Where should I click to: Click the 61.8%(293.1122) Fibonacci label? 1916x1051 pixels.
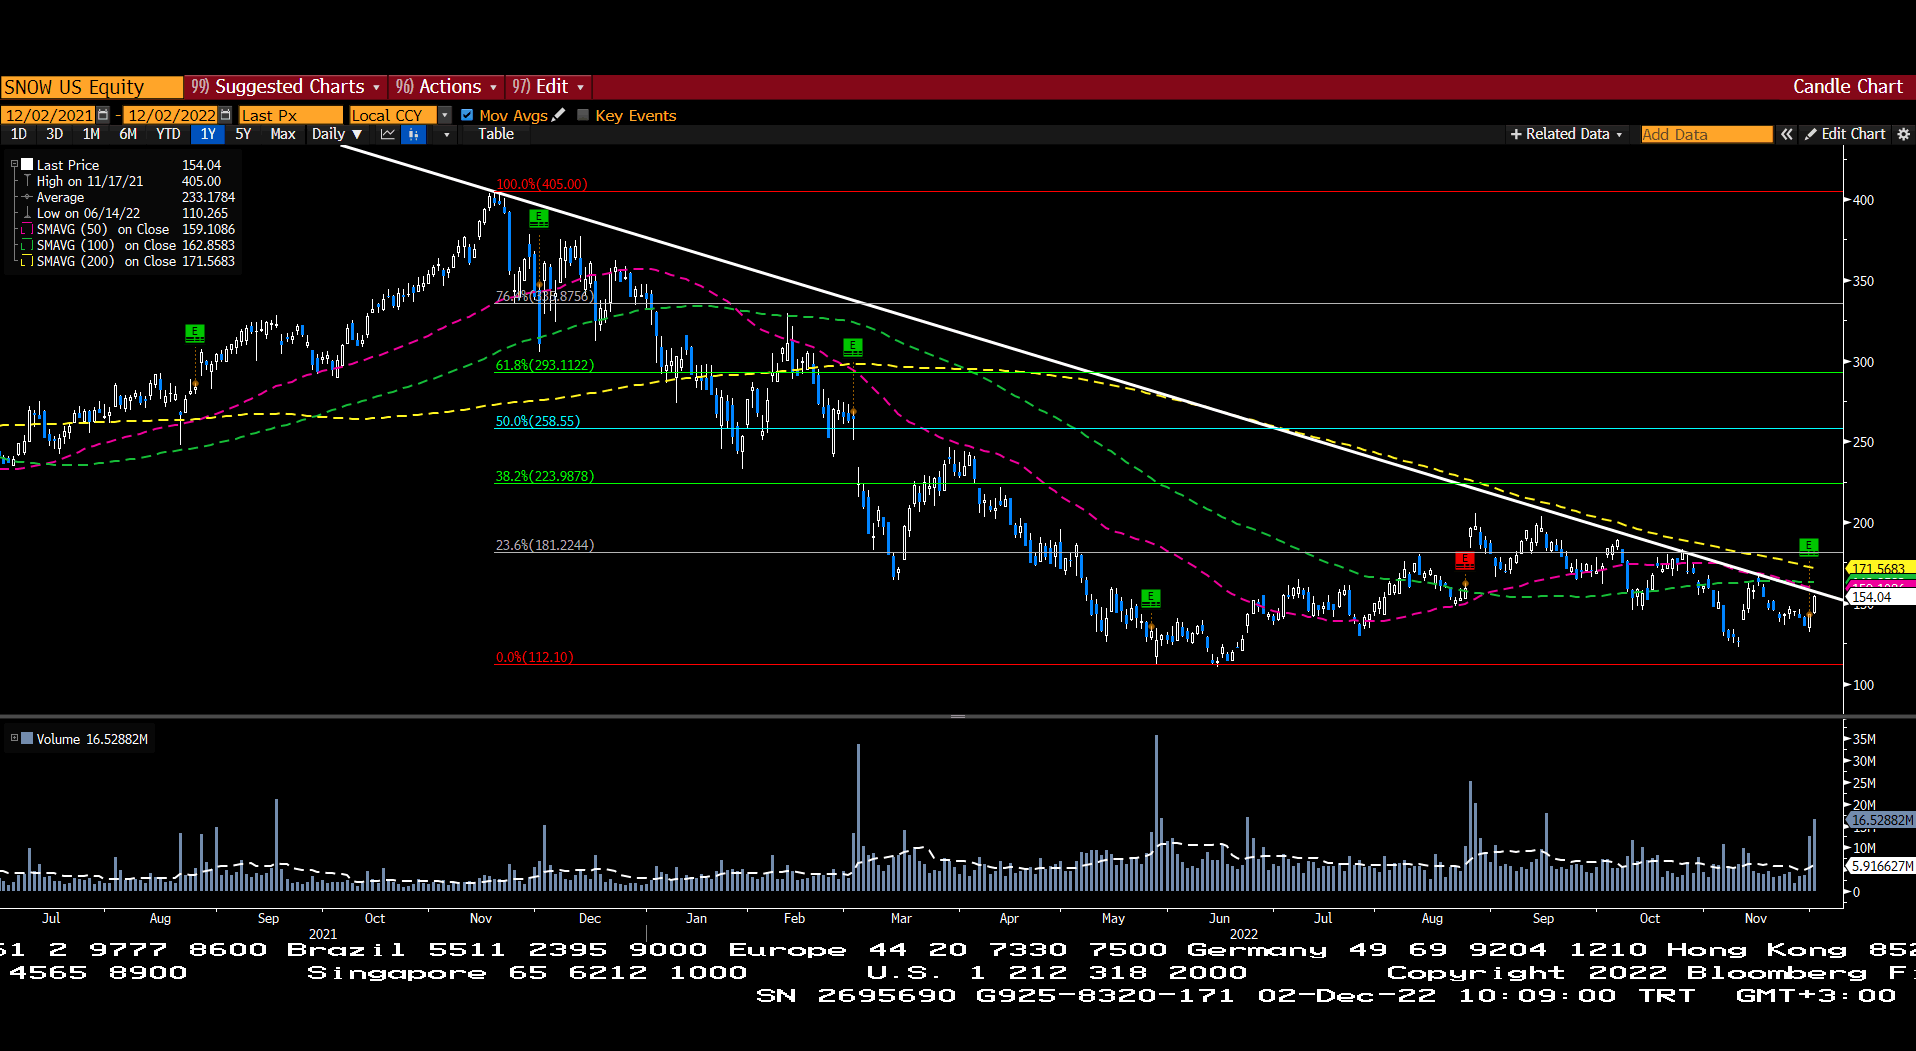tap(545, 365)
